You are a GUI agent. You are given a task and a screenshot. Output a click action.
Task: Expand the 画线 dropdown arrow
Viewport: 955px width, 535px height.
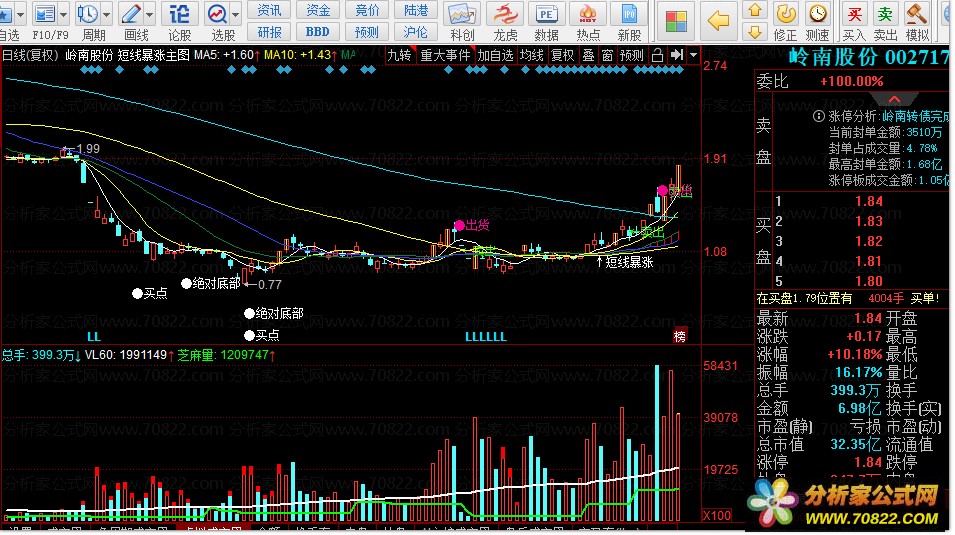point(149,14)
